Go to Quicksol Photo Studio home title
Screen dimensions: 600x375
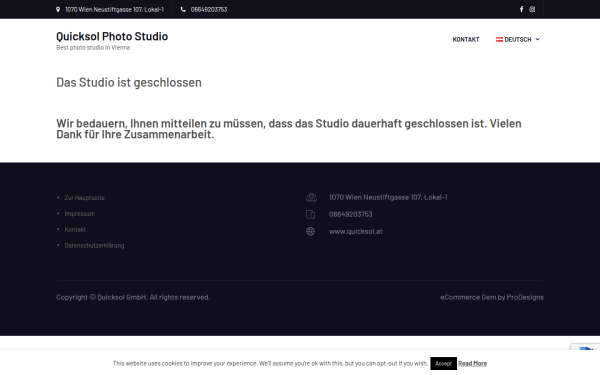click(112, 36)
